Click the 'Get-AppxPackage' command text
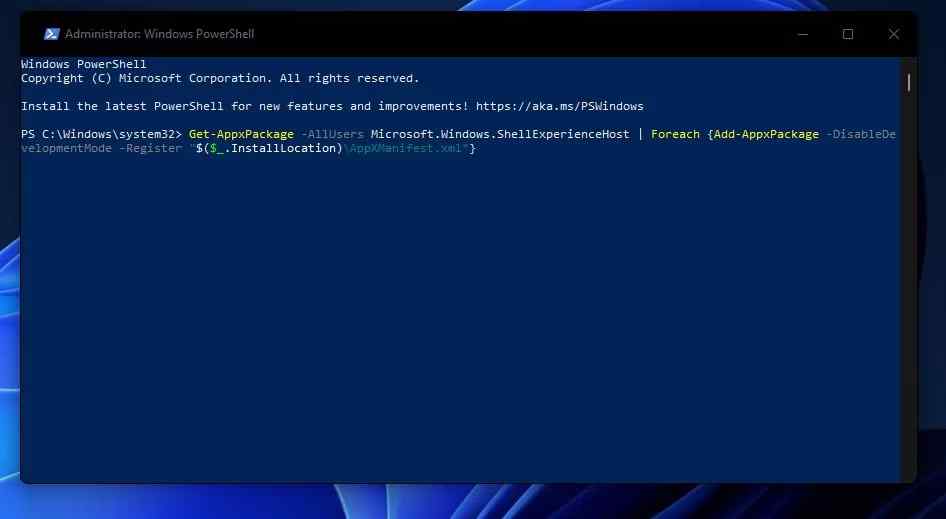 [x=241, y=134]
